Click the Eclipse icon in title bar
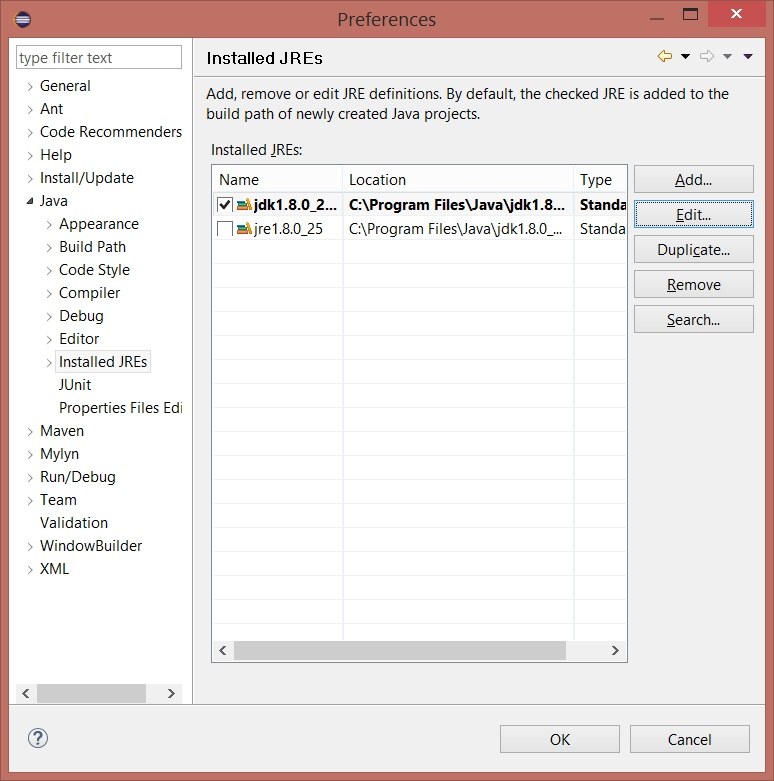 pyautogui.click(x=22, y=19)
